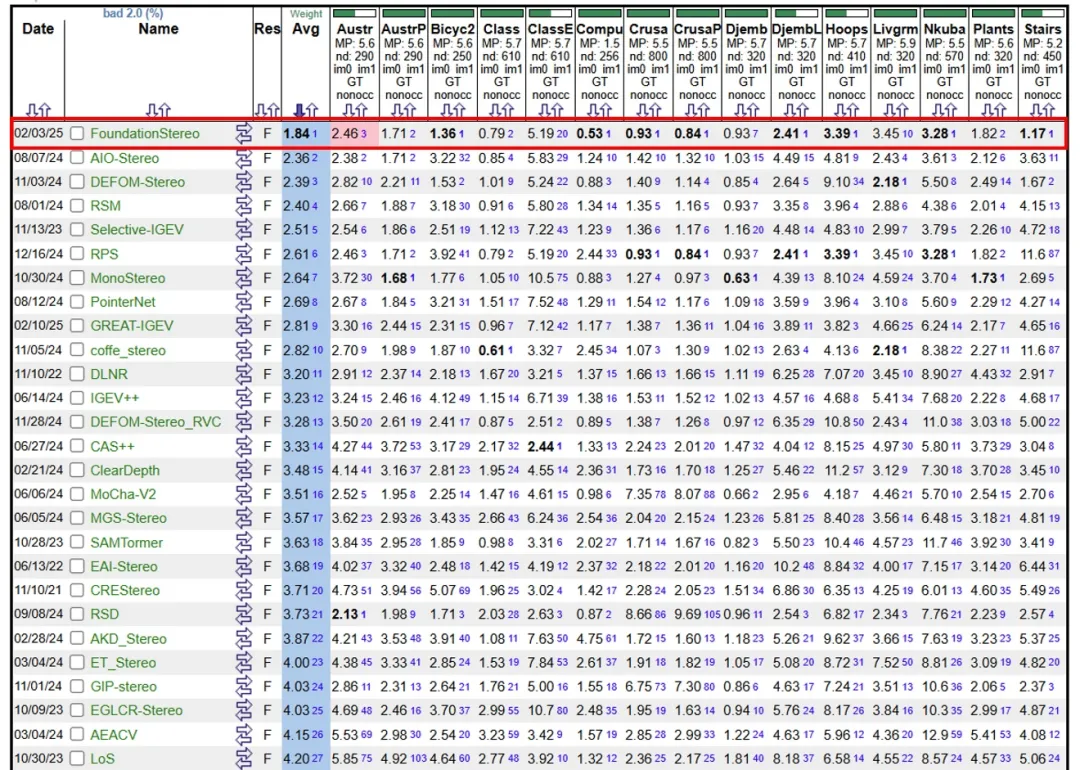This screenshot has height=770, width=1080.
Task: Click the bold 2.13 Austr value for RSD
Action: click(344, 614)
